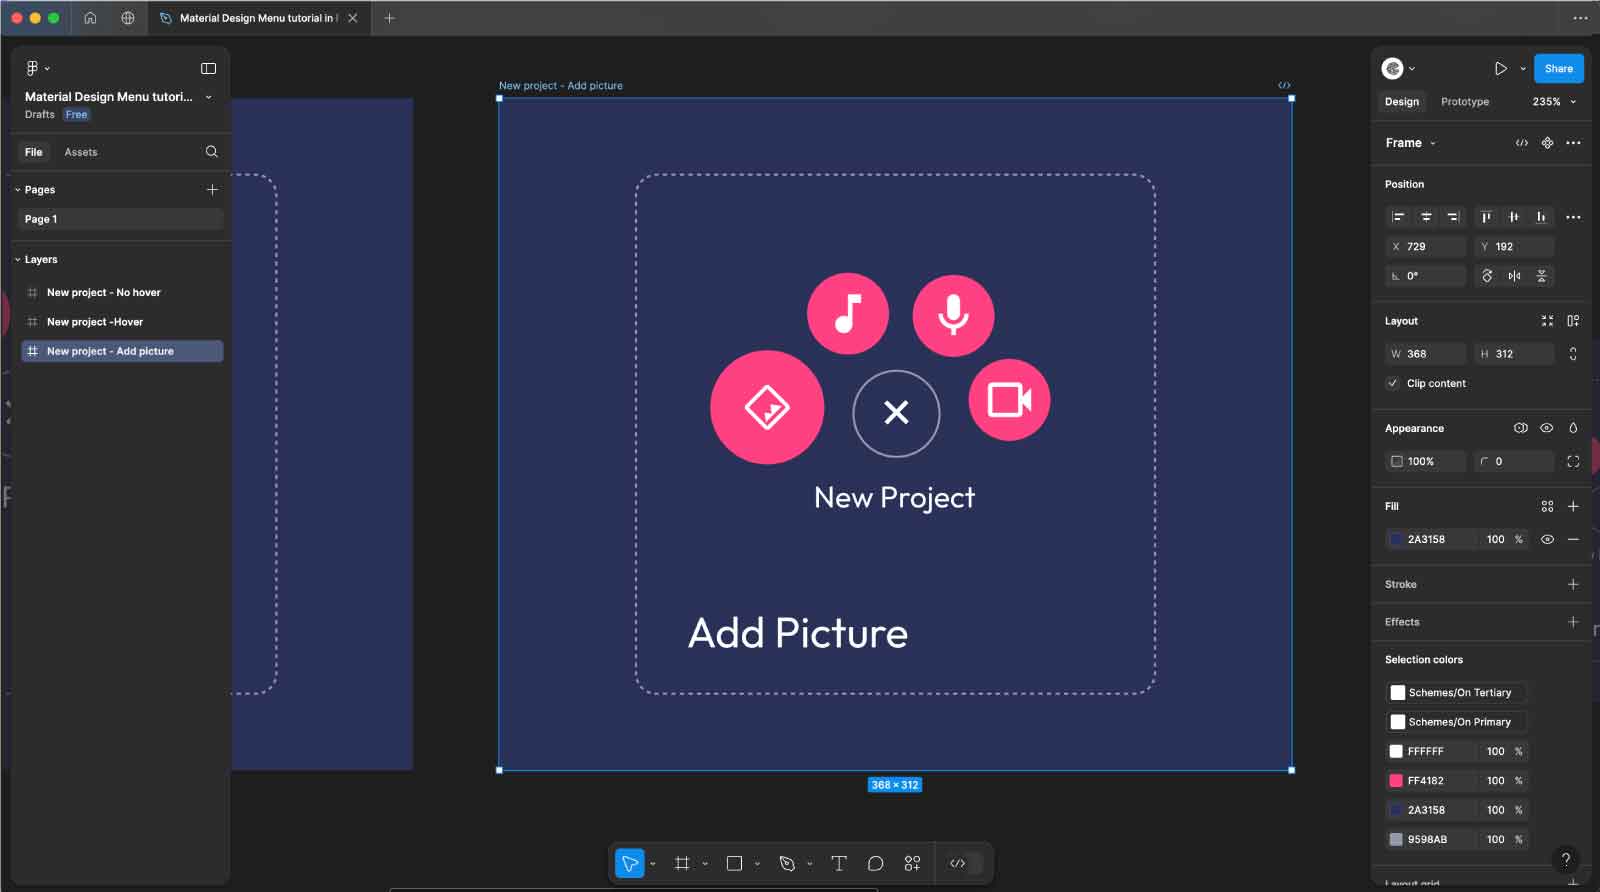Toggle fill visibility eye icon
This screenshot has height=892, width=1600.
(1547, 539)
